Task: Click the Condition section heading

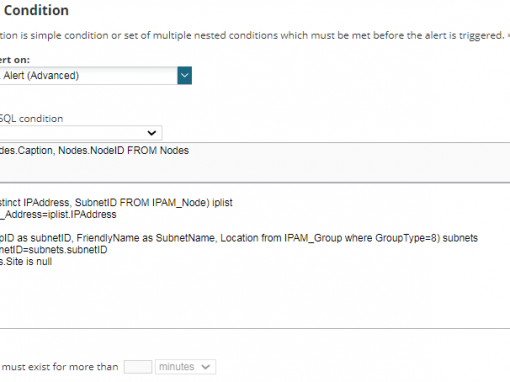Action: pyautogui.click(x=36, y=10)
